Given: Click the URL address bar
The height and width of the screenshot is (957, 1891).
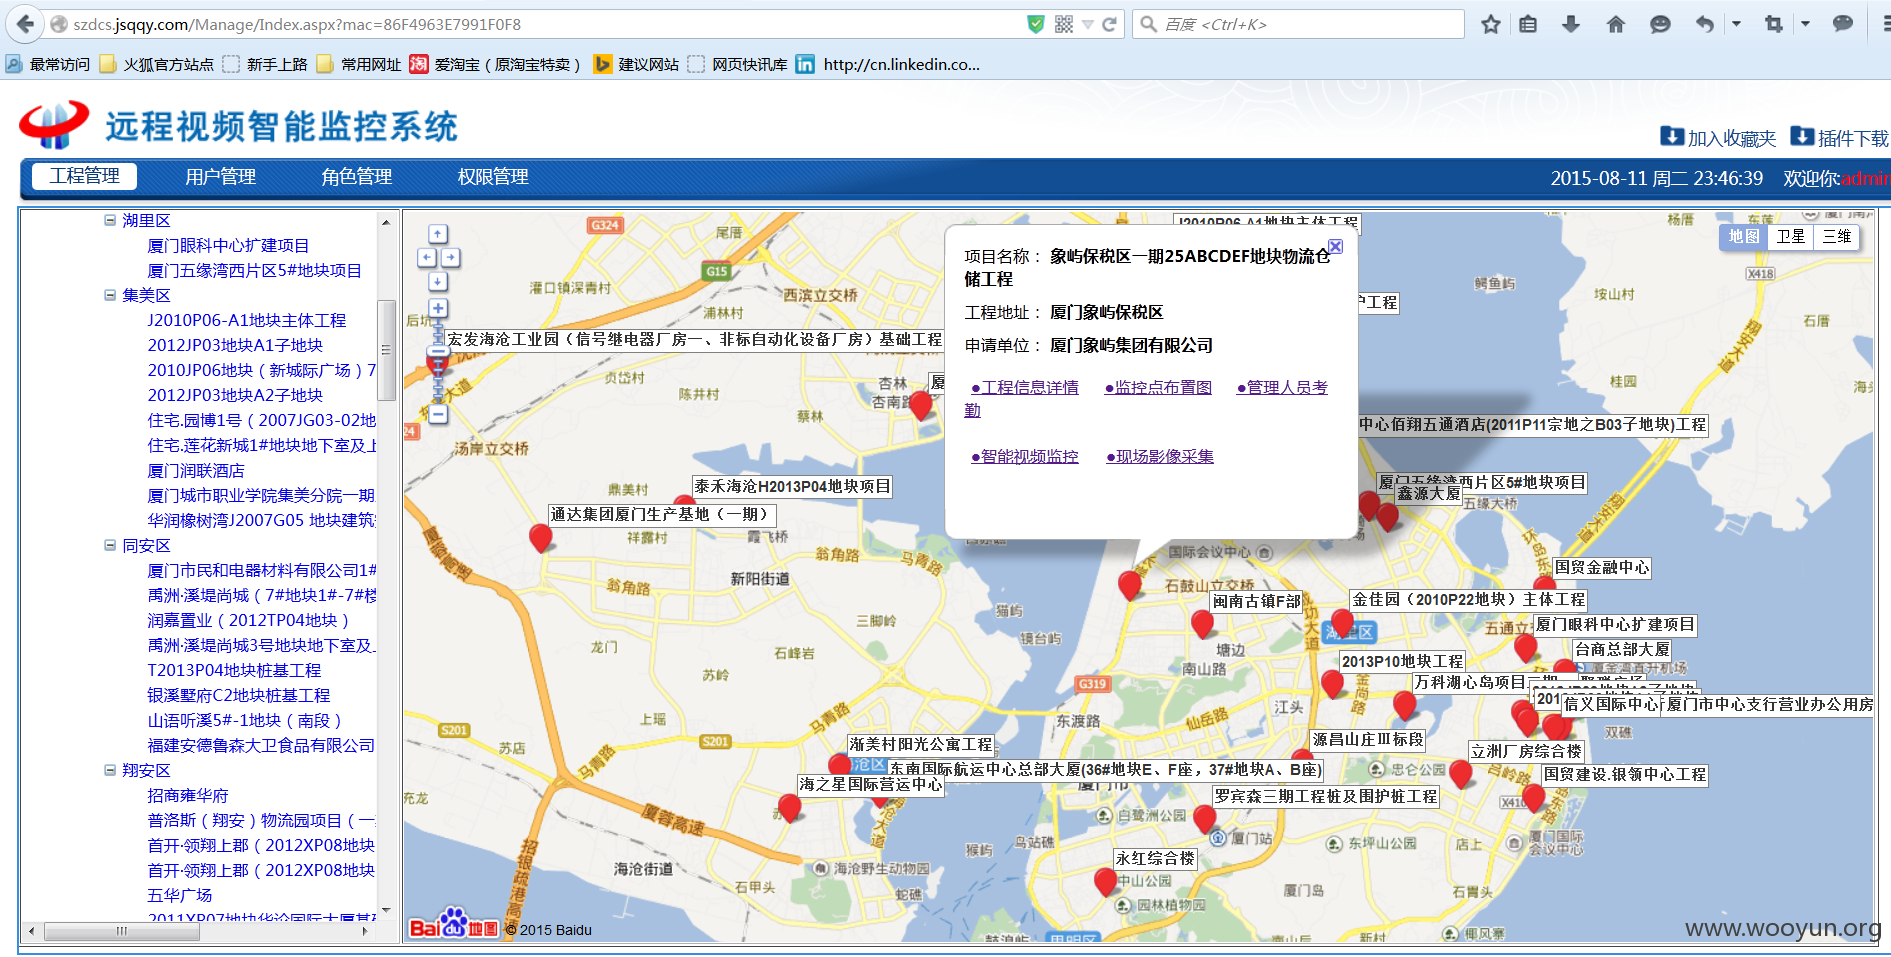Looking at the screenshot, I should pos(540,24).
